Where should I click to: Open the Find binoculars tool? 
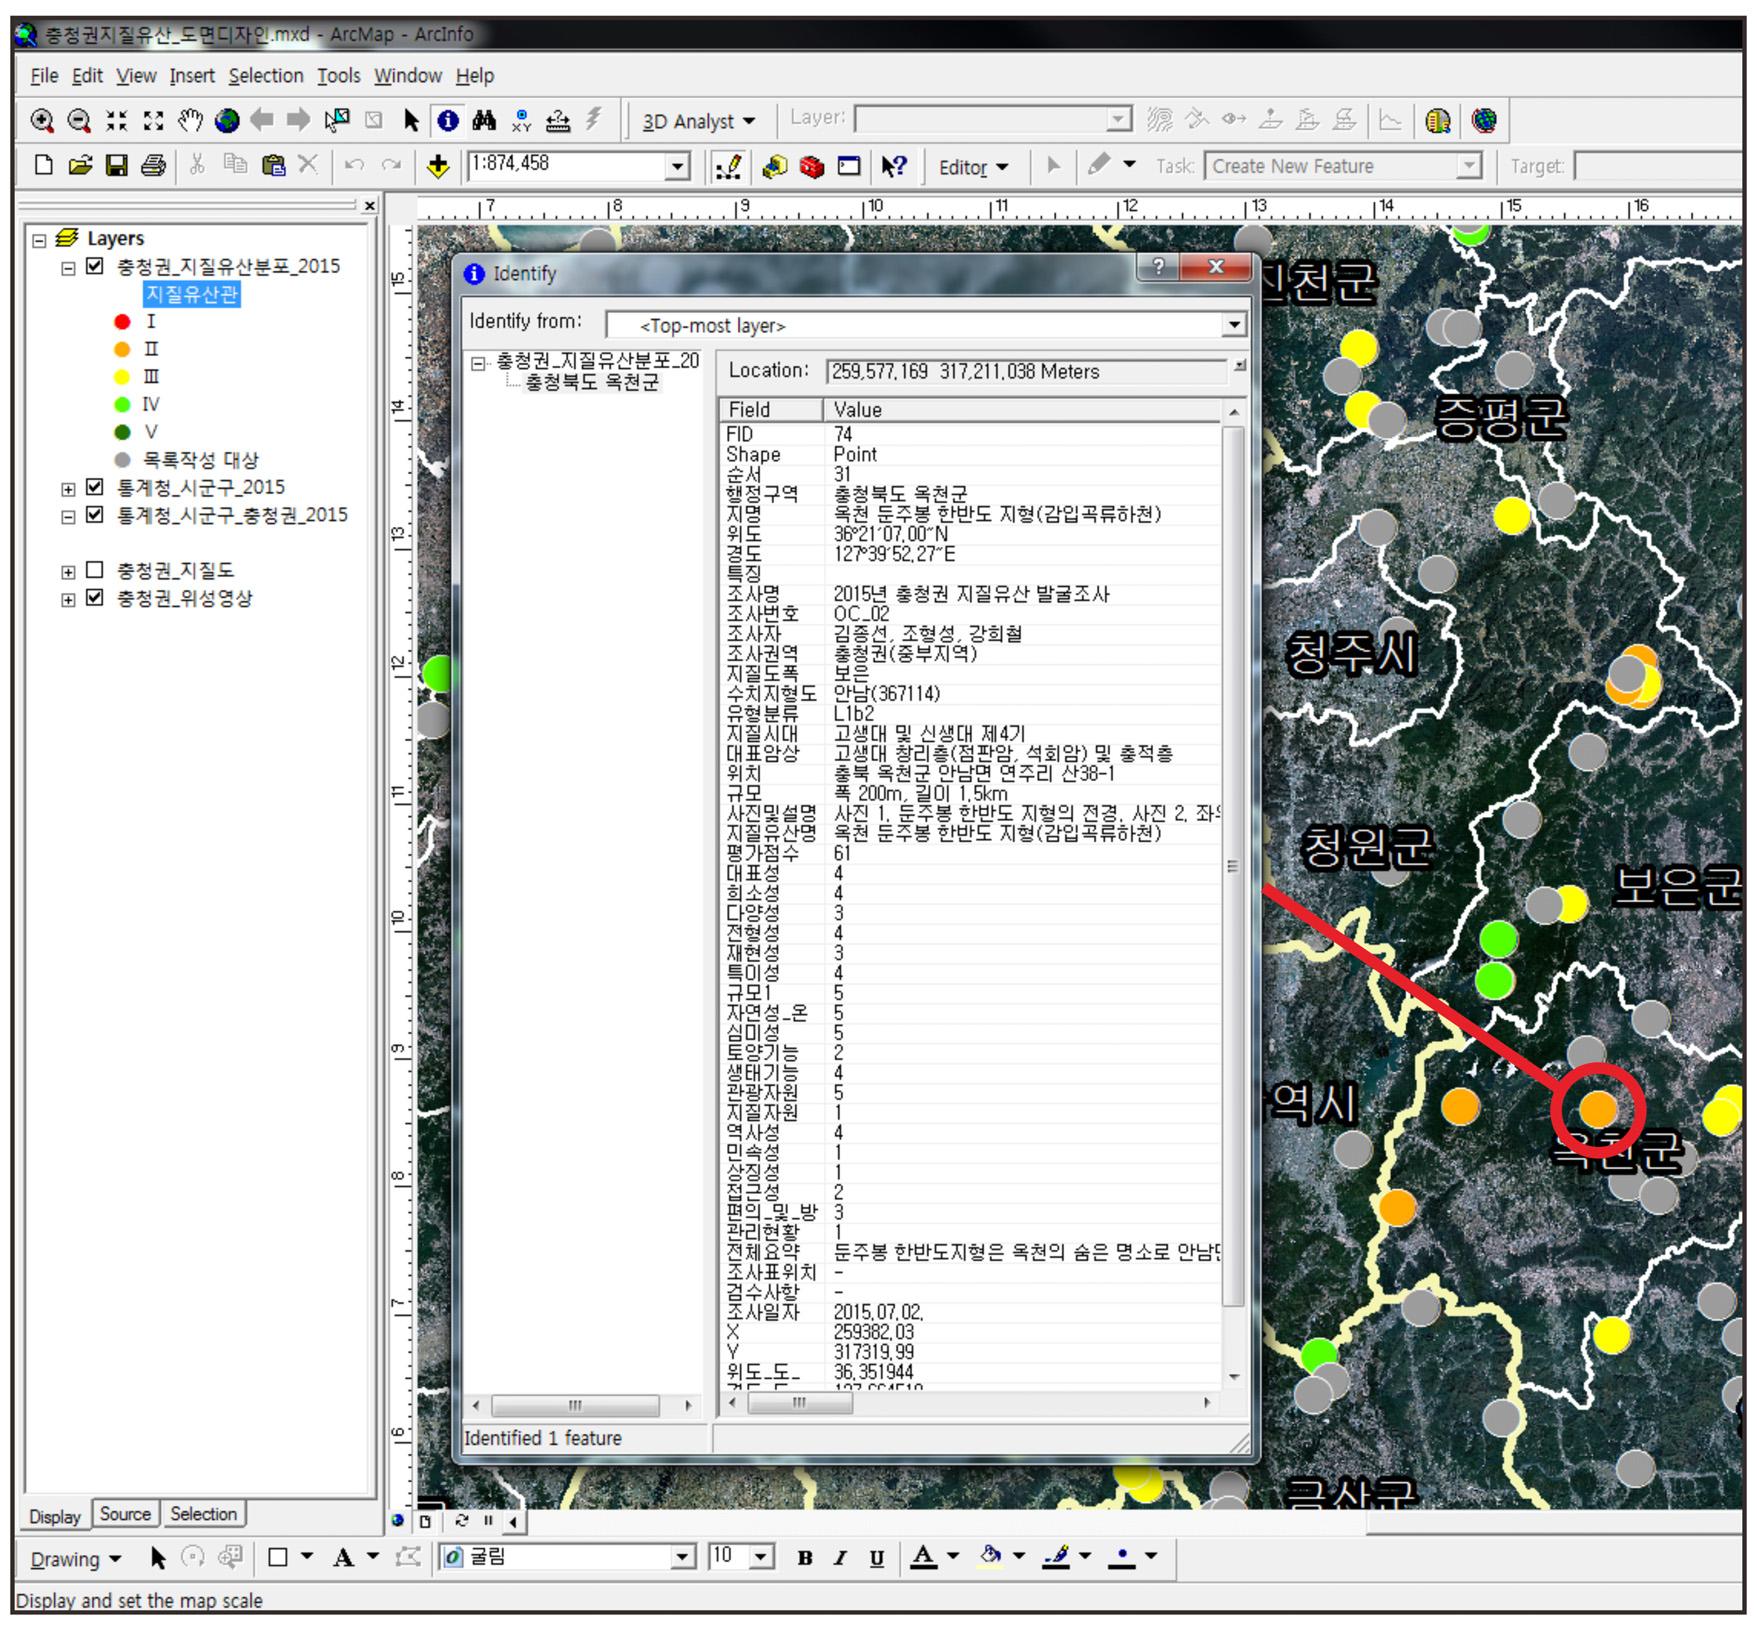click(485, 121)
